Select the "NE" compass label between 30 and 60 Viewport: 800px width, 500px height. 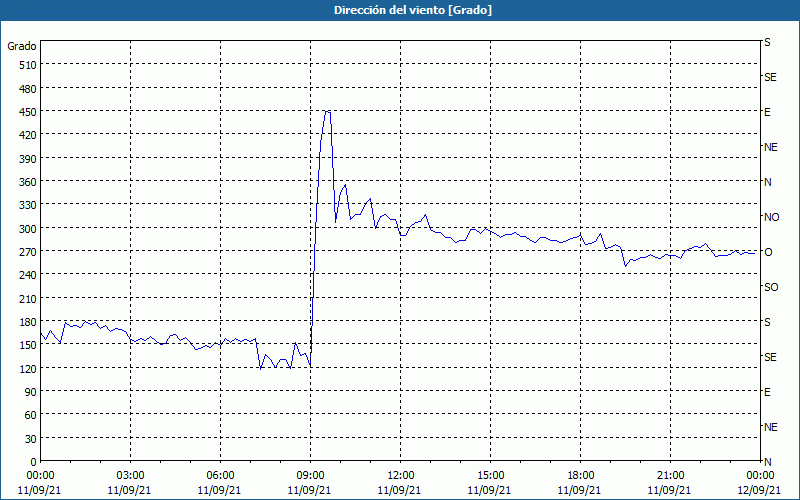[x=770, y=427]
